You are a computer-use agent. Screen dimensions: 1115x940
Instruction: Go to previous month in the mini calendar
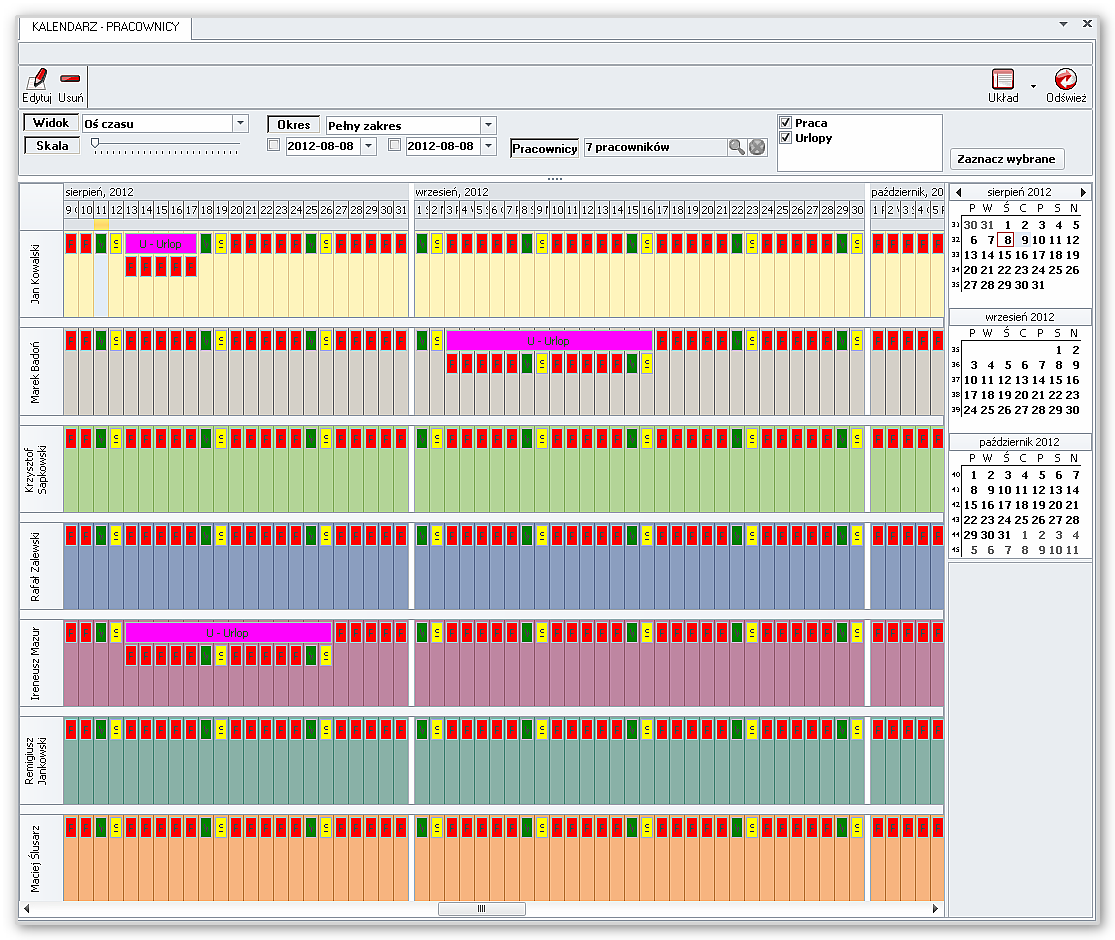(x=957, y=192)
